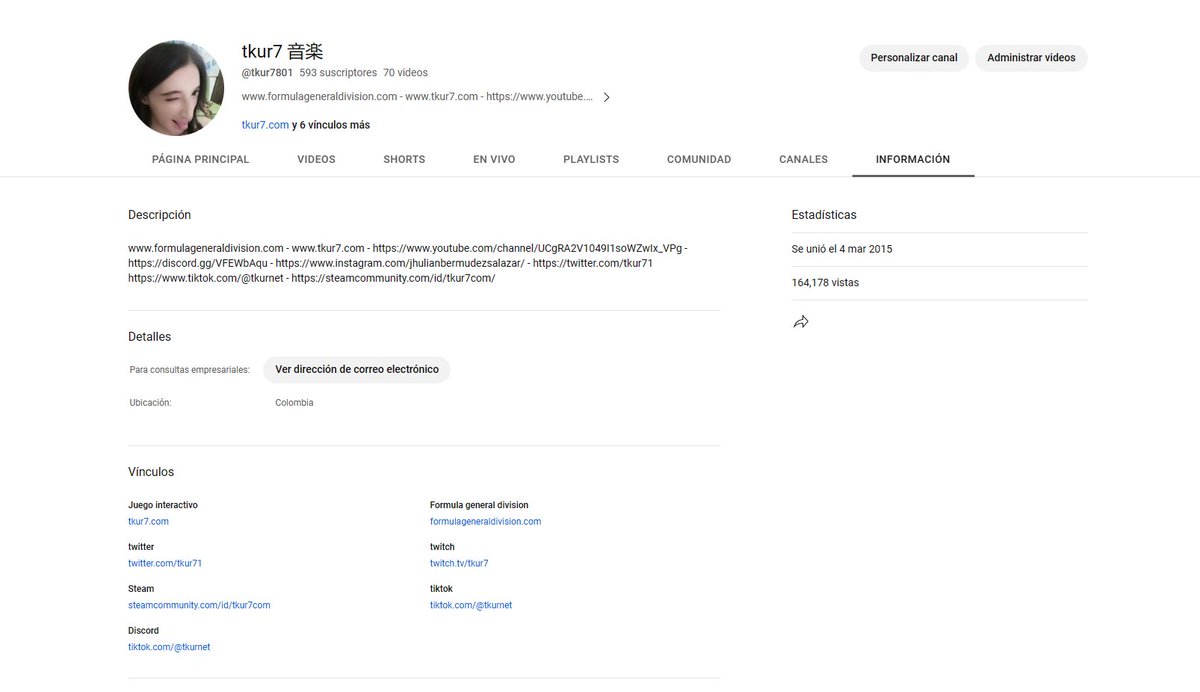Screen dimensions: 1200x692
Task: Expand channel description with chevron arrow
Action: [606, 97]
